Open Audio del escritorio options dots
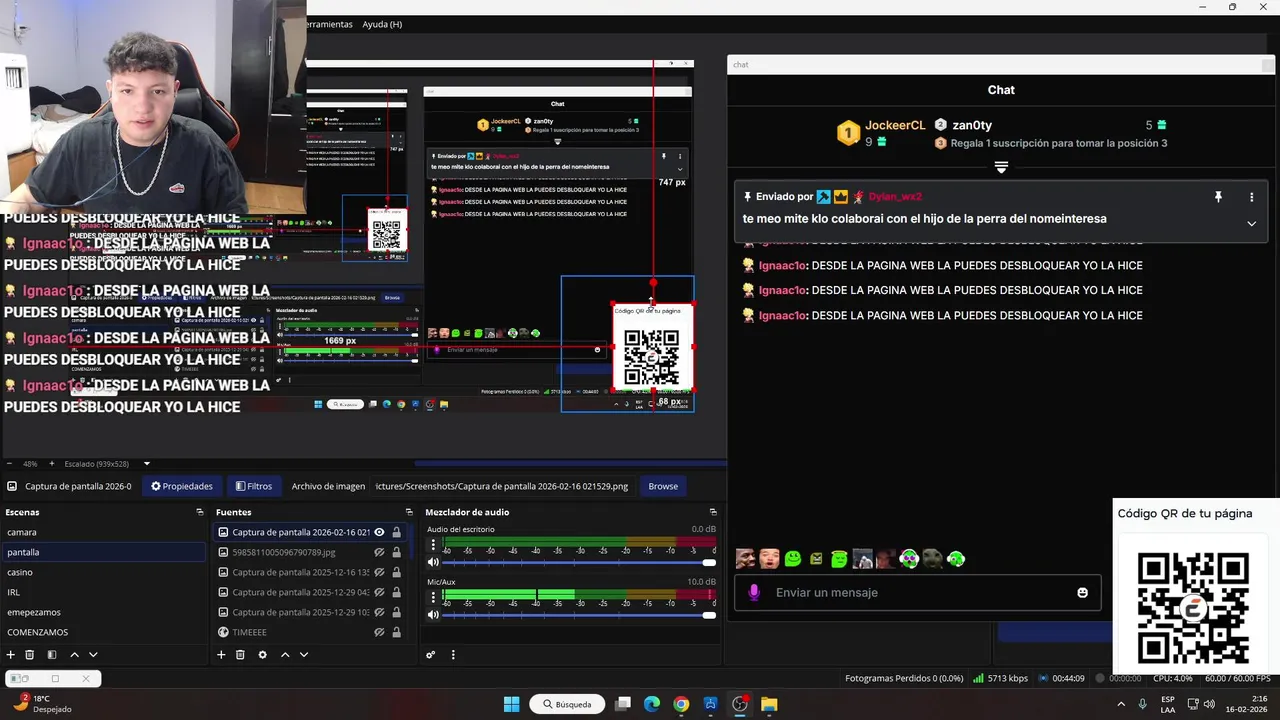The width and height of the screenshot is (1280, 720). [433, 545]
